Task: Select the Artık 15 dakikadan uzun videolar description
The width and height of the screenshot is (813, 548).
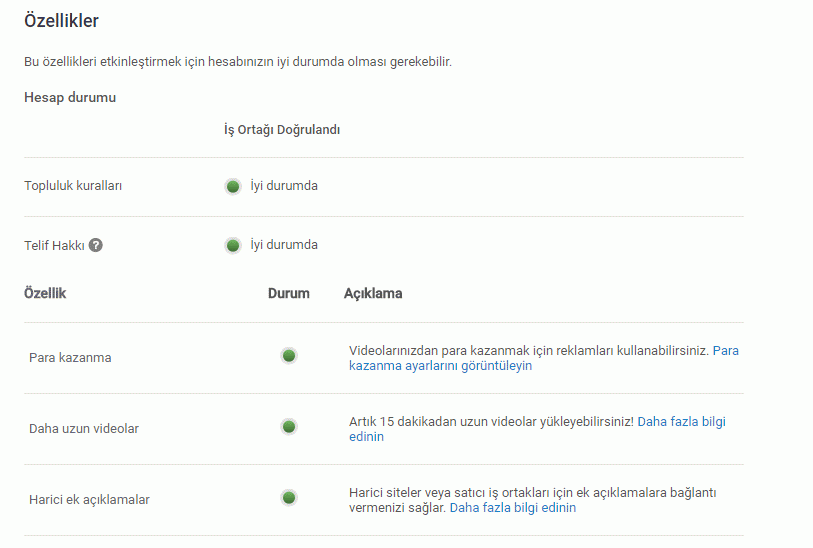Action: [x=492, y=422]
